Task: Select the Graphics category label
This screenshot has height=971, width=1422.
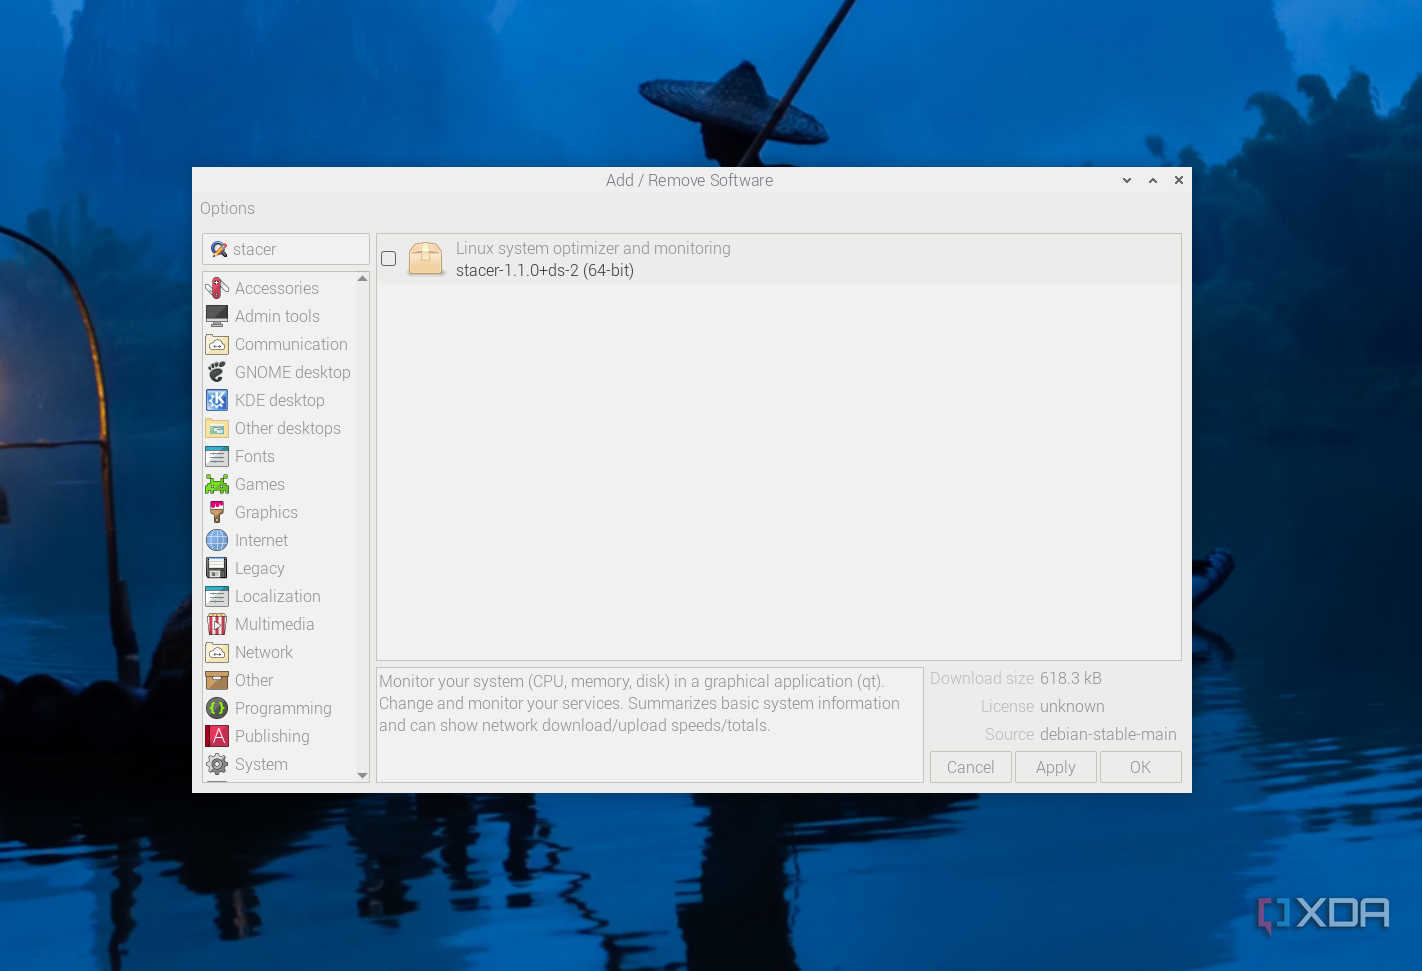Action: coord(266,512)
